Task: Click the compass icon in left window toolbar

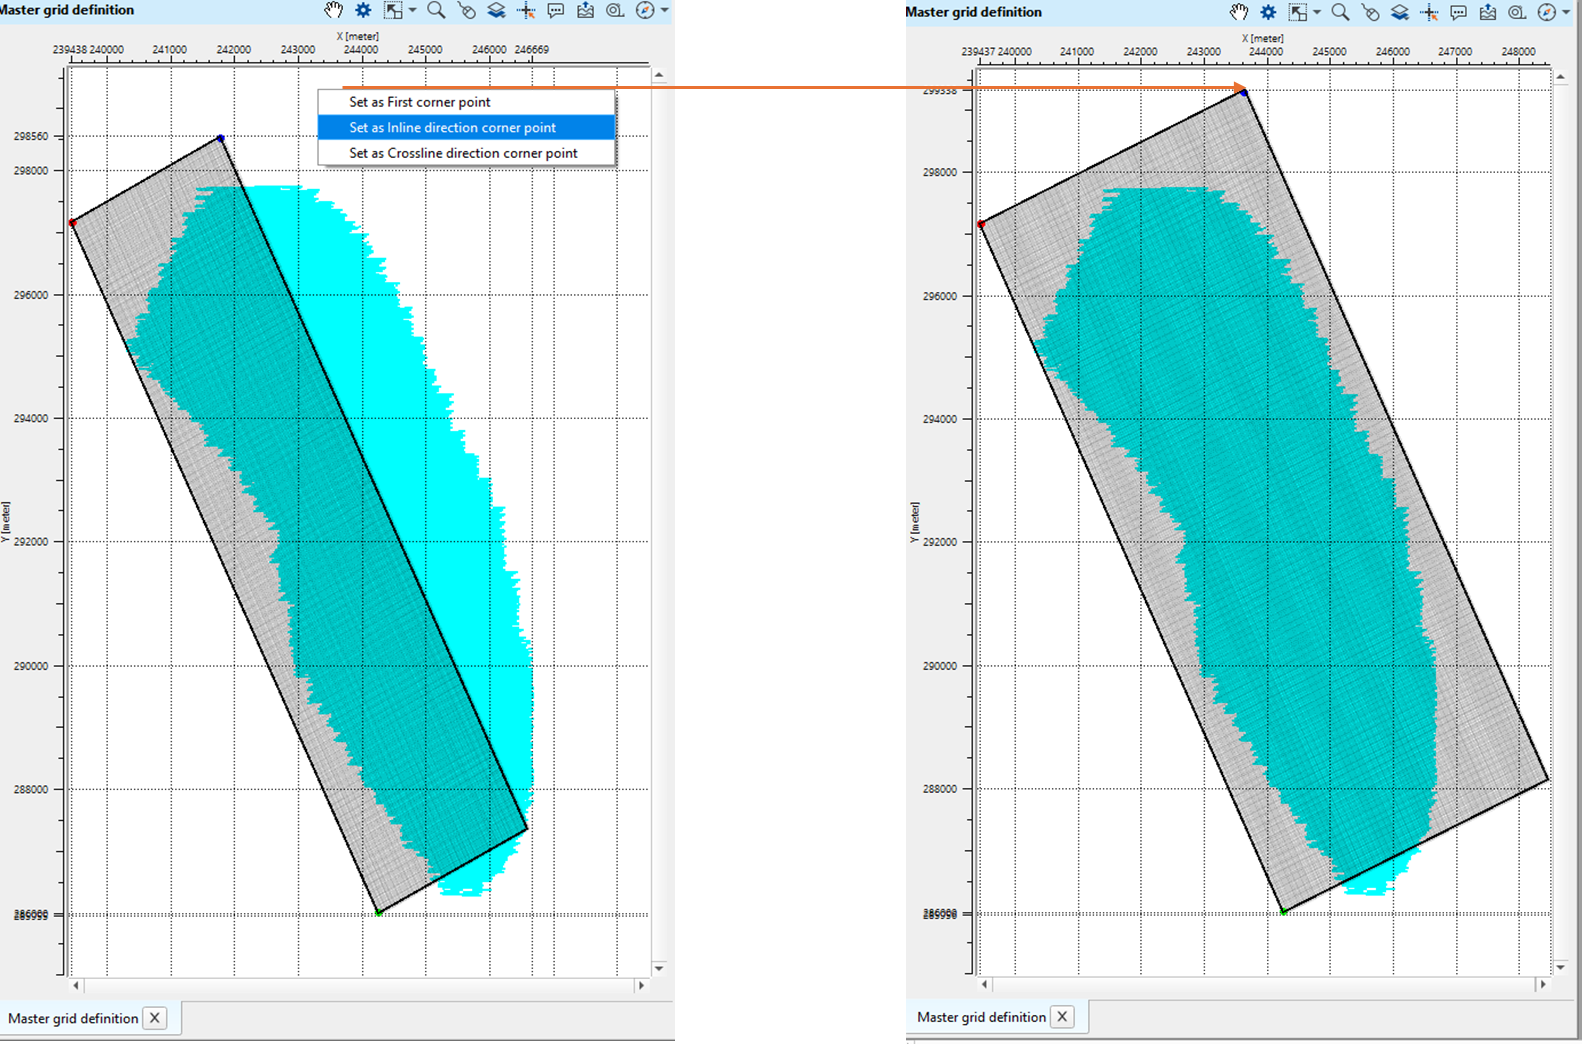Action: pyautogui.click(x=645, y=10)
